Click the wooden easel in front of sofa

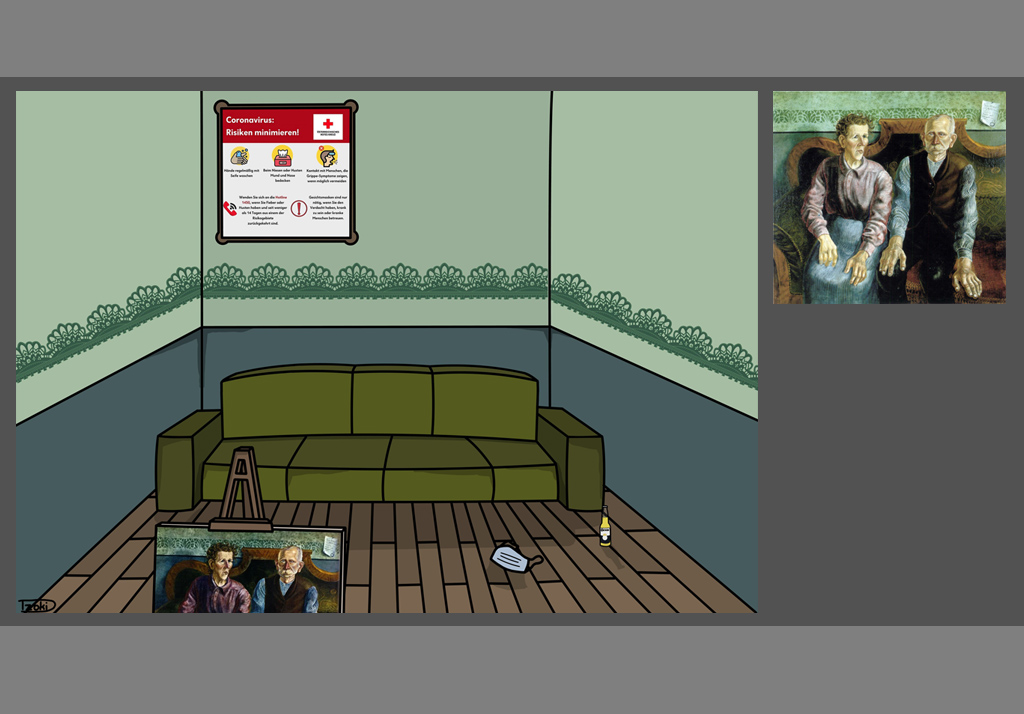click(x=241, y=489)
